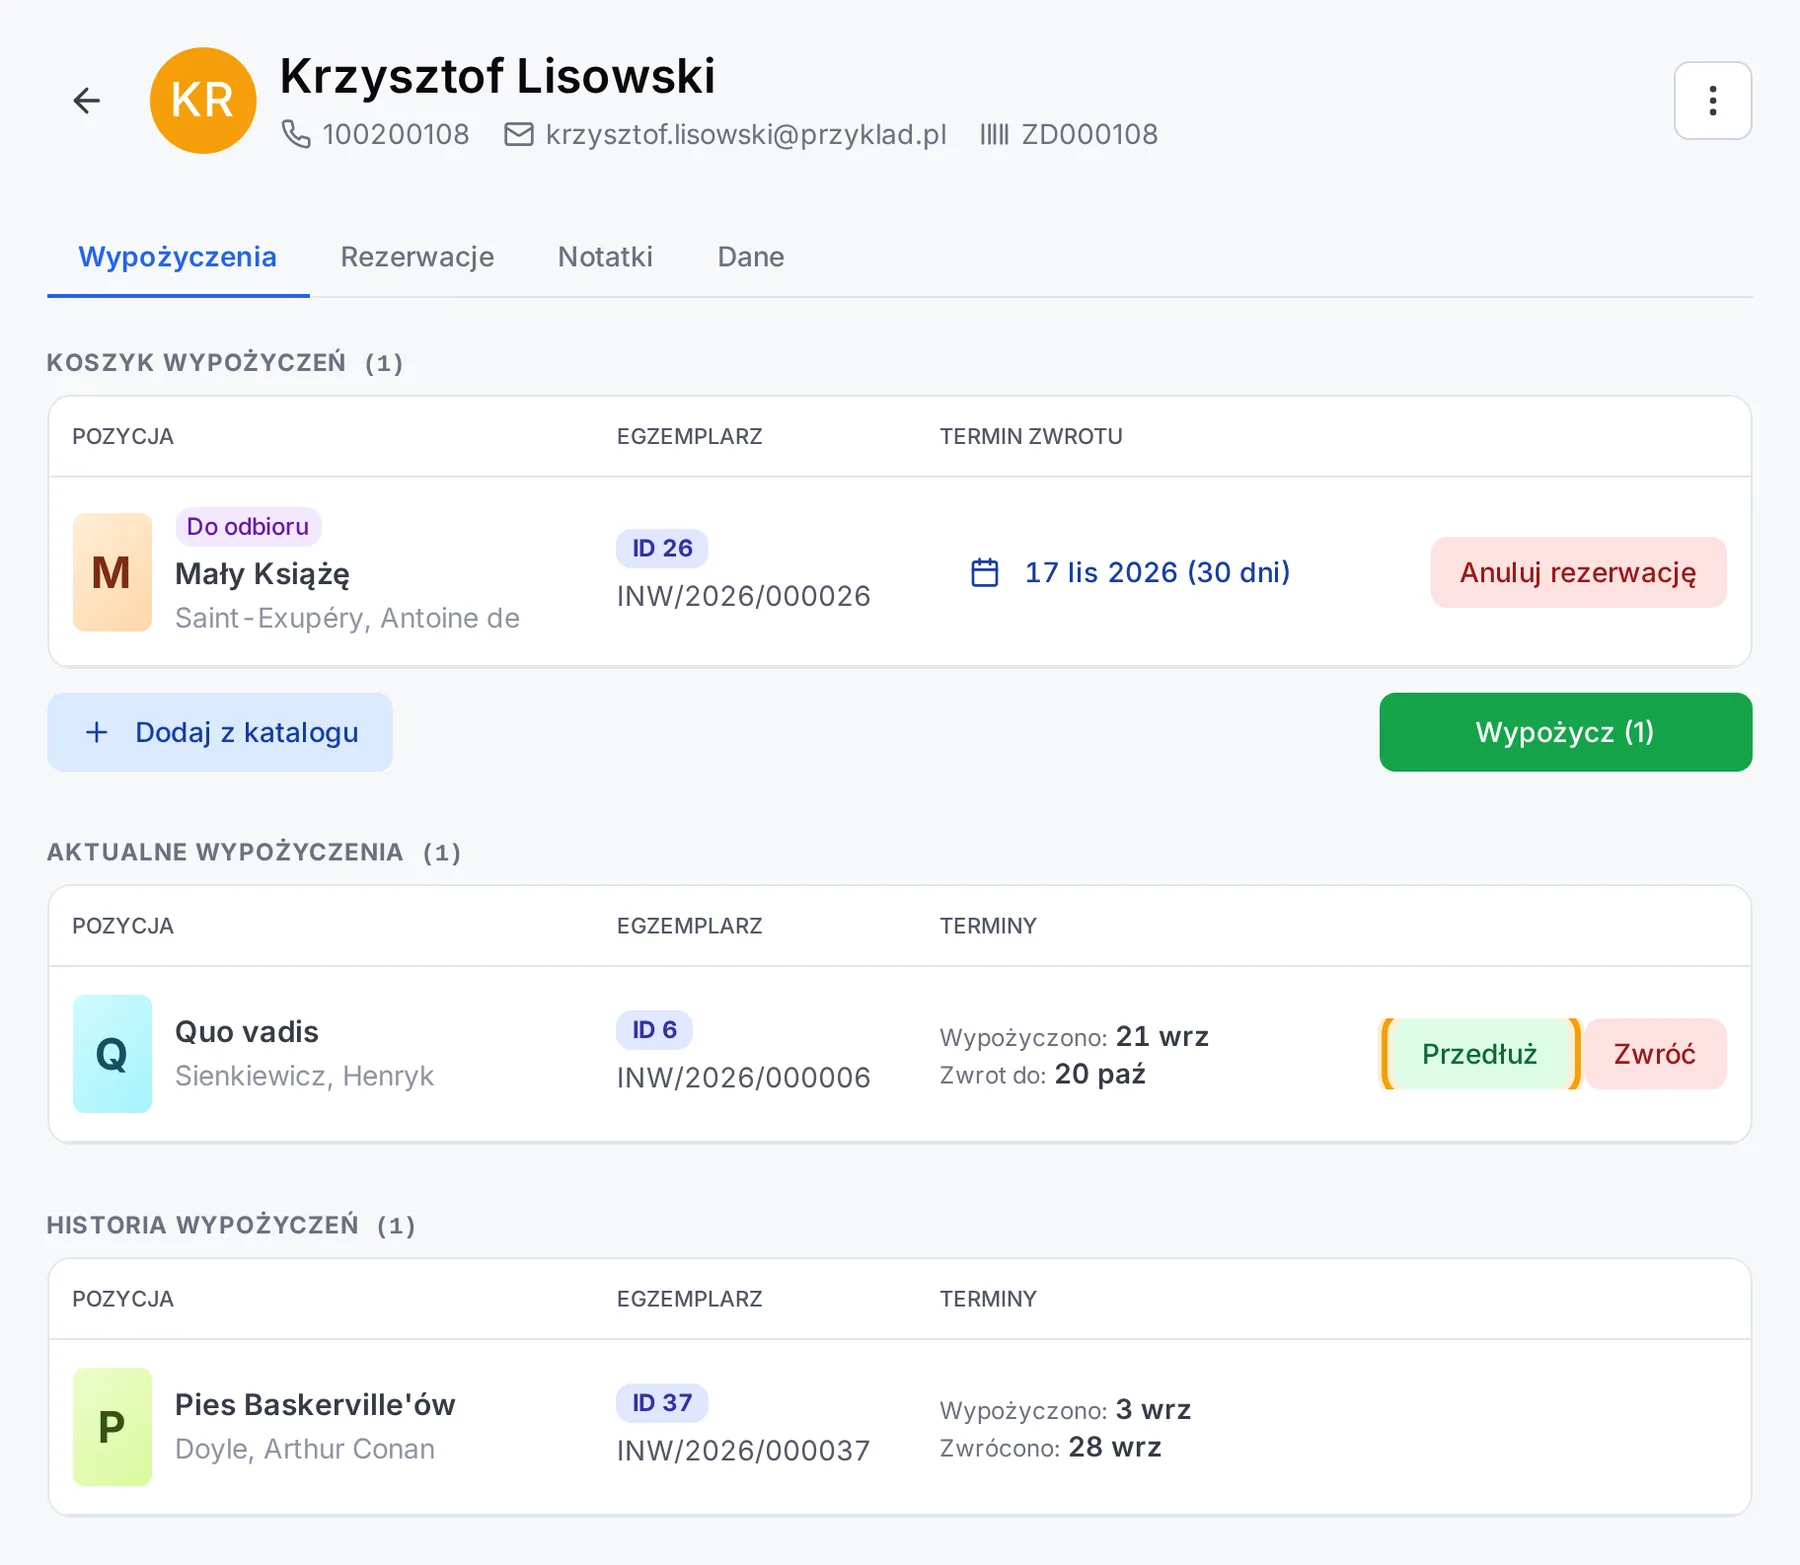This screenshot has width=1800, height=1565.
Task: Open the Rezerwacje tab
Action: (417, 257)
